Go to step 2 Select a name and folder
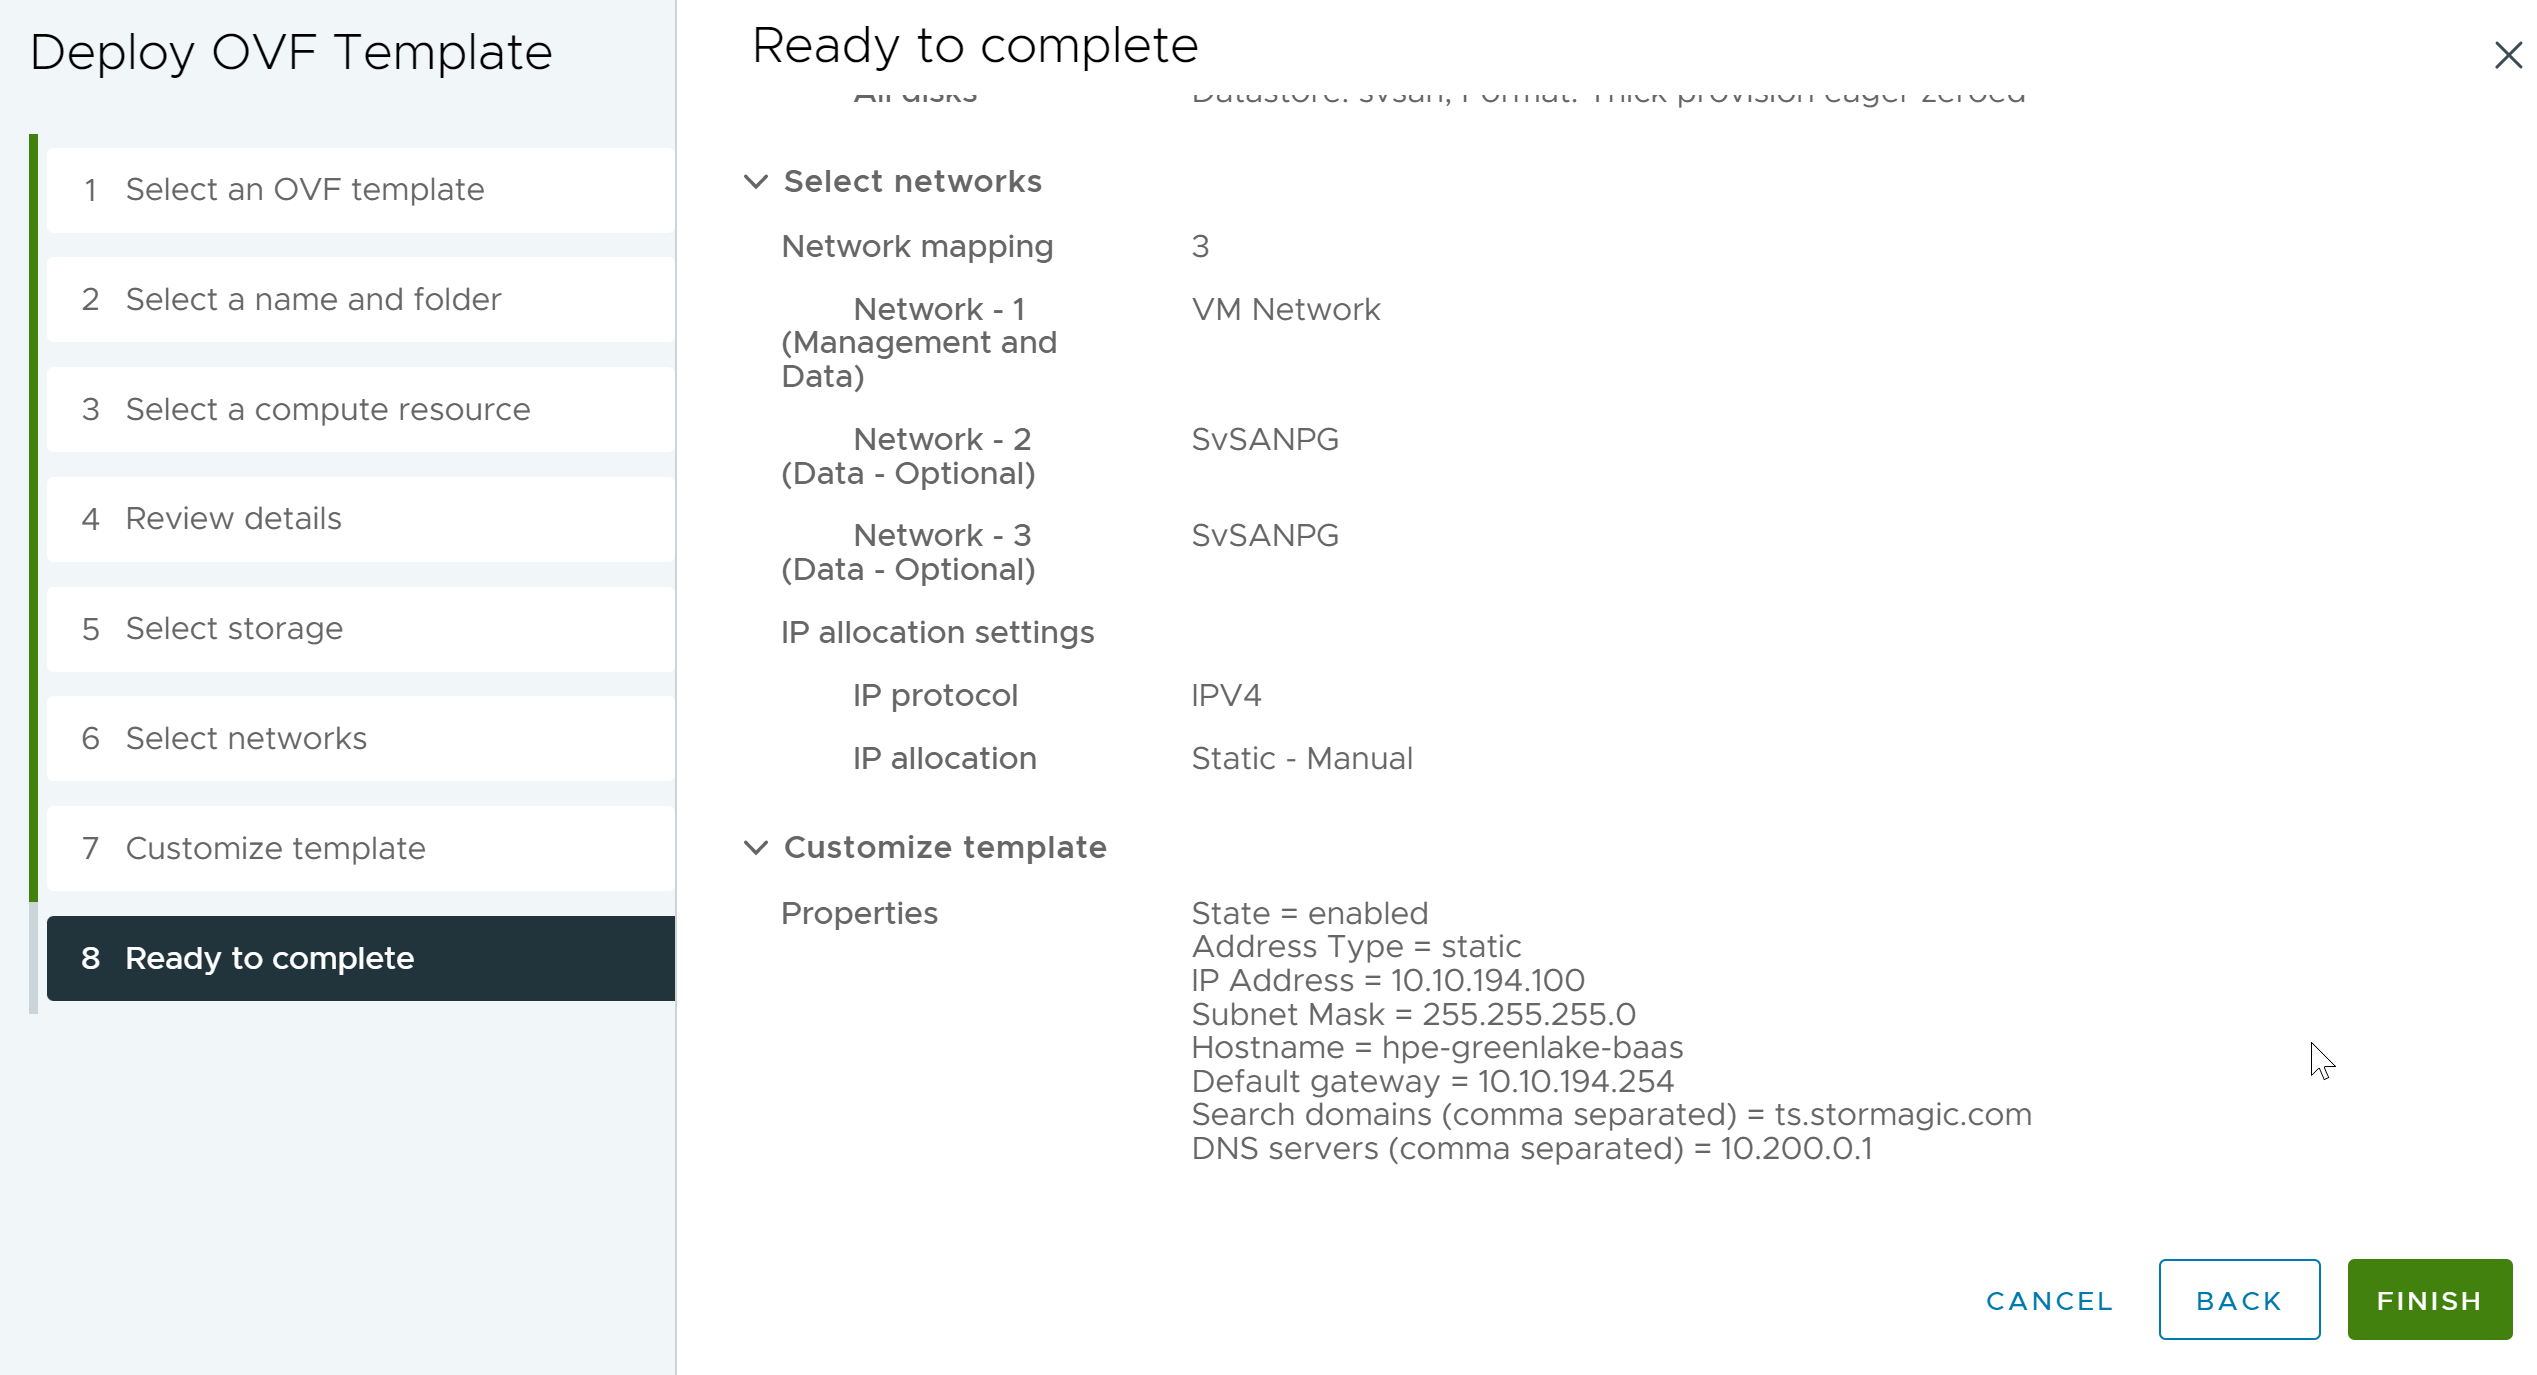 click(x=360, y=300)
